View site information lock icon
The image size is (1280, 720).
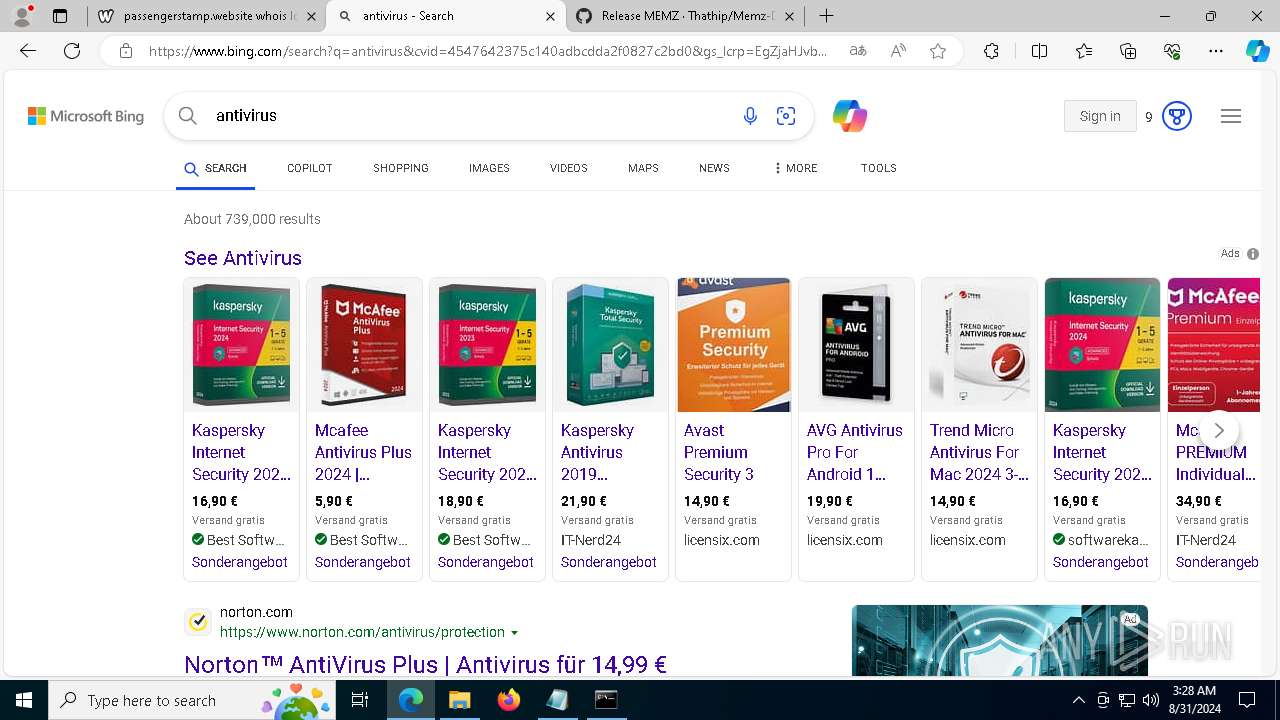pos(125,51)
